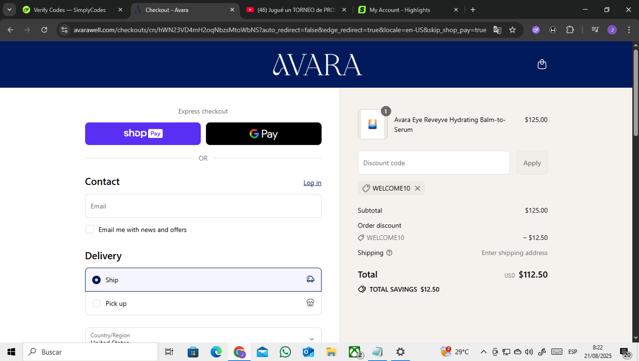
Task: Click the store icon in Pick up option
Action: point(310,302)
